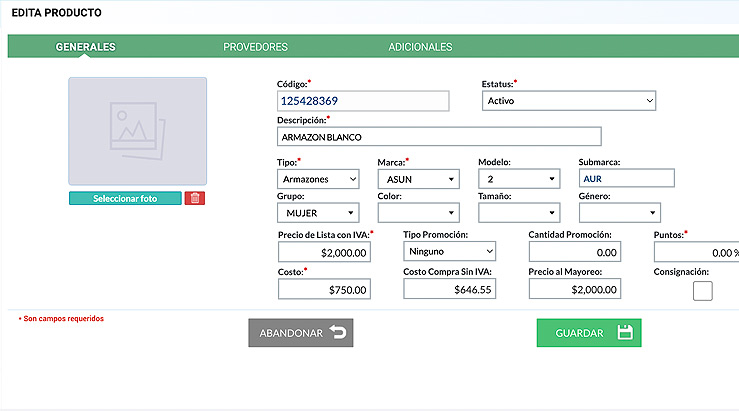Click the Costo price field
Viewport: 739px width, 411px height.
tap(324, 289)
